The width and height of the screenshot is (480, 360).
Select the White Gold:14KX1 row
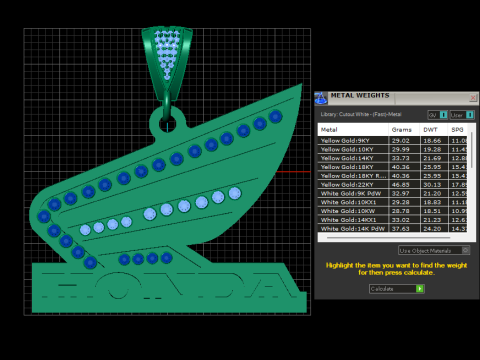click(393, 220)
